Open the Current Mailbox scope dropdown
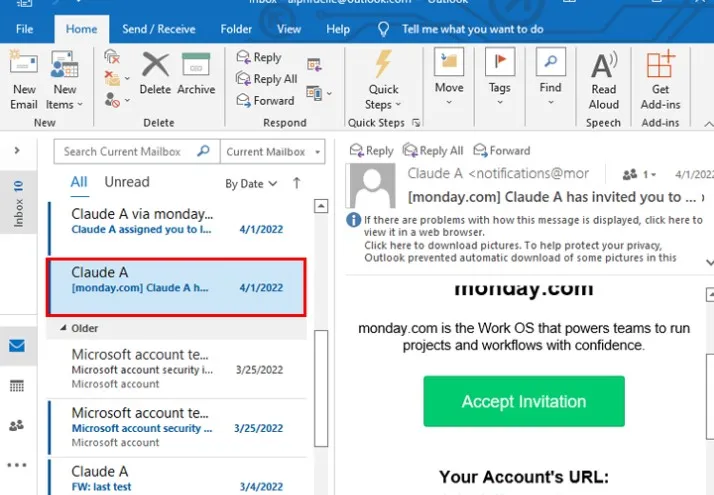The image size is (714, 495). [x=273, y=152]
